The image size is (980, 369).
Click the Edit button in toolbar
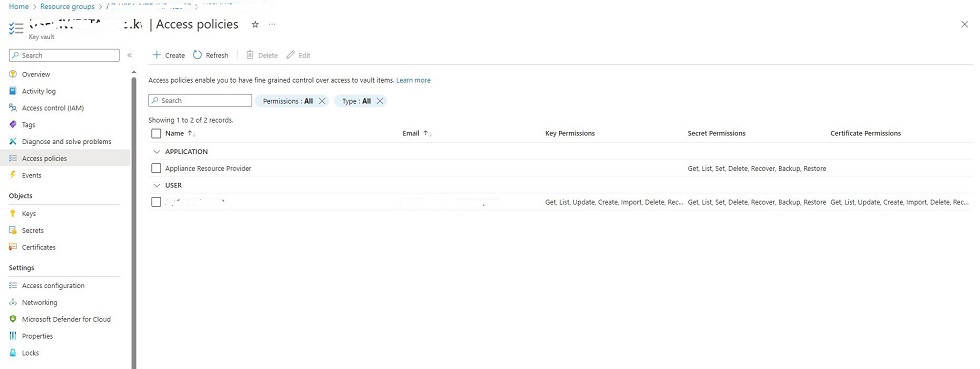[x=298, y=56]
